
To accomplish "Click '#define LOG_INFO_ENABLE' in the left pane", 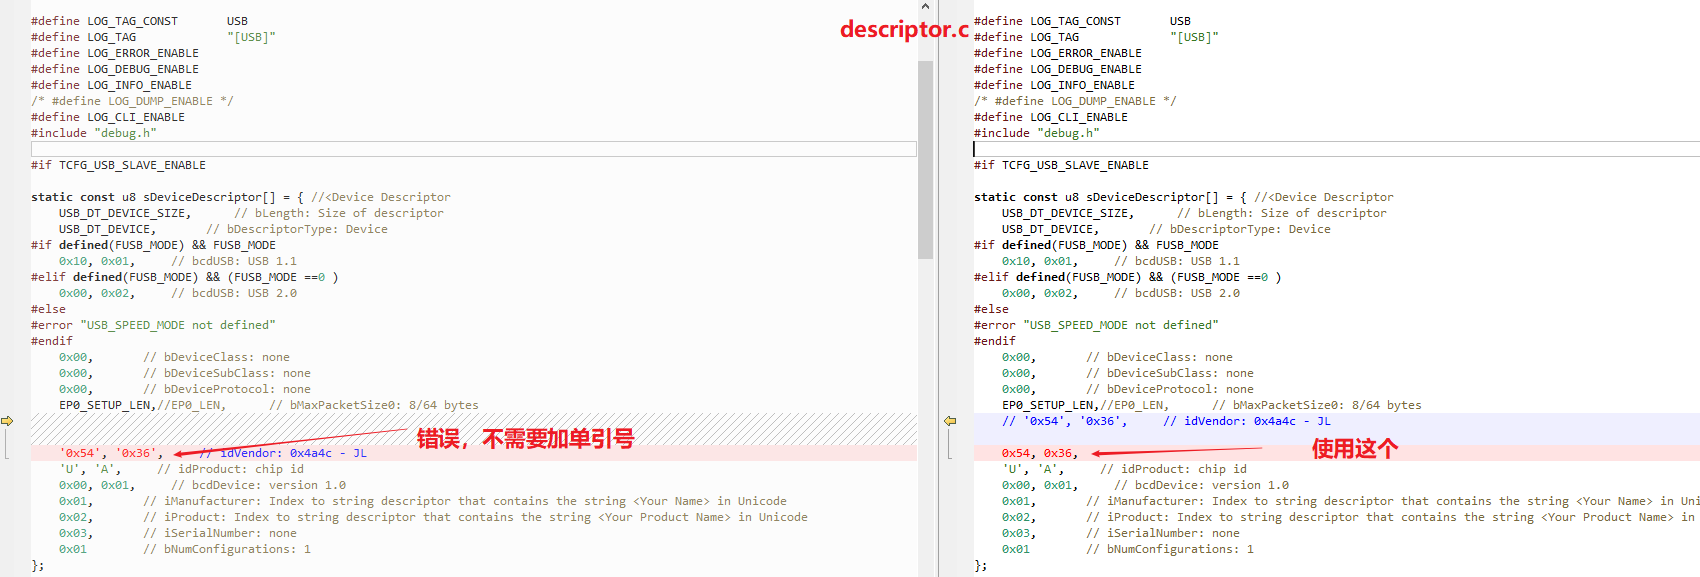I will click(x=111, y=85).
